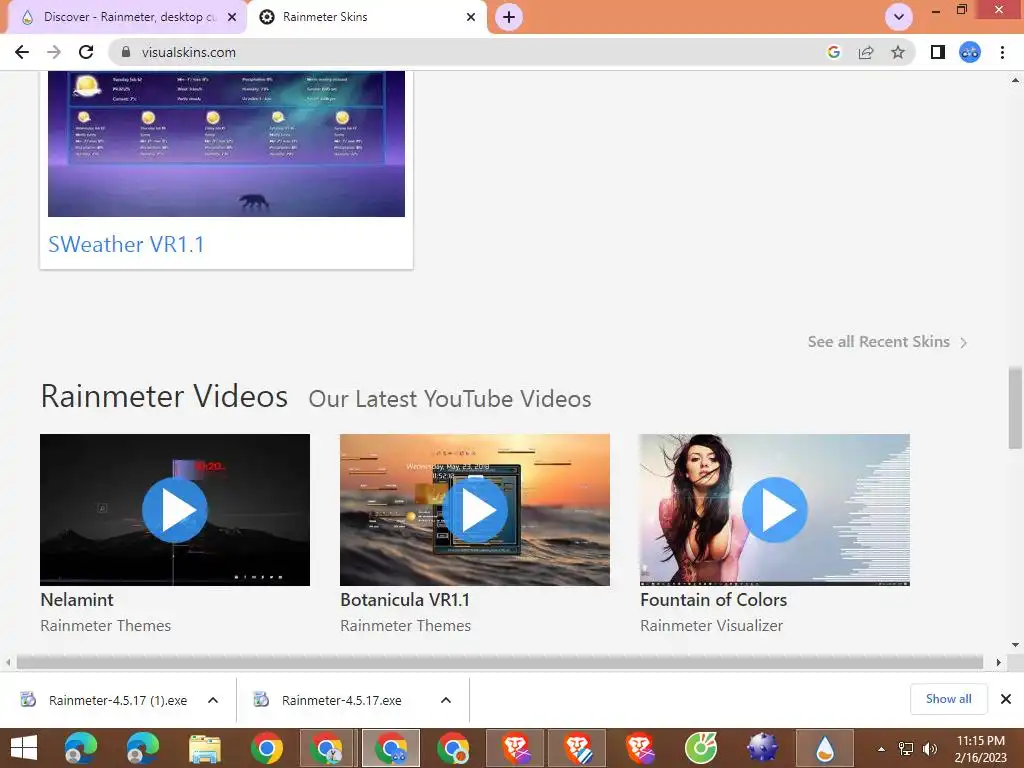This screenshot has width=1024, height=768.
Task: Close the Rainmeter Skins tab
Action: click(x=471, y=17)
